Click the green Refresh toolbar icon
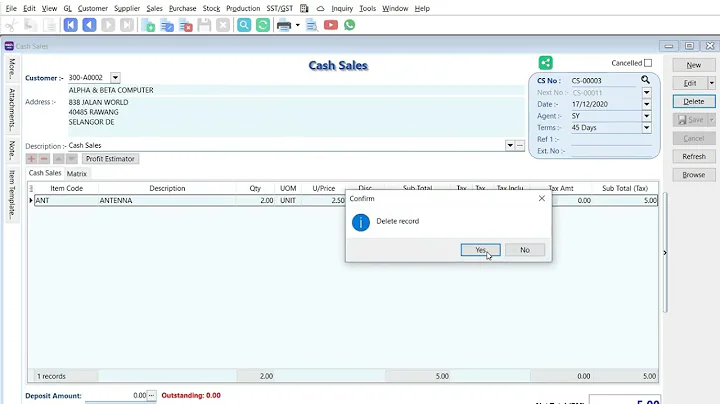This screenshot has height=404, width=720. (x=263, y=25)
